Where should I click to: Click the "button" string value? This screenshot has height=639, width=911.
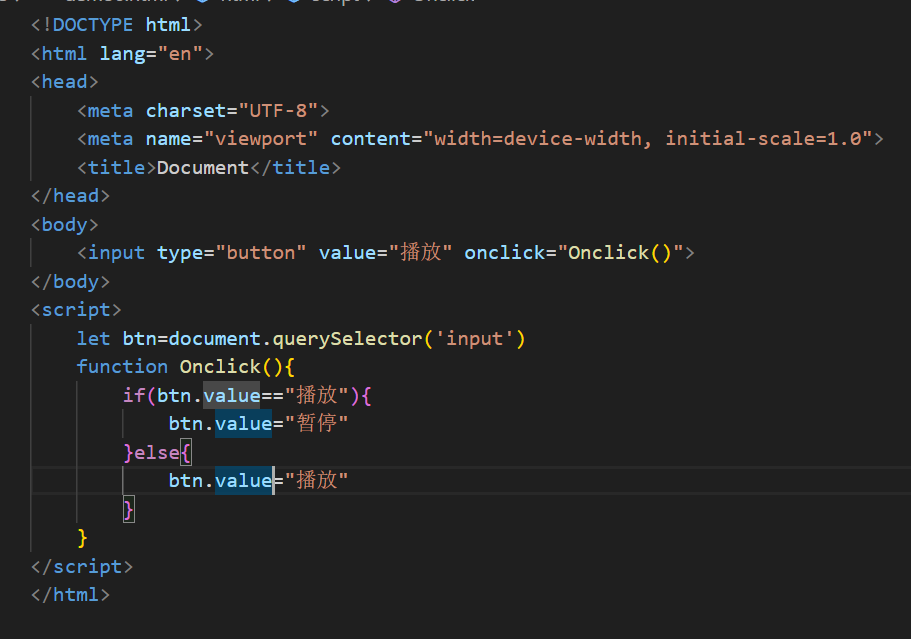click(x=261, y=253)
